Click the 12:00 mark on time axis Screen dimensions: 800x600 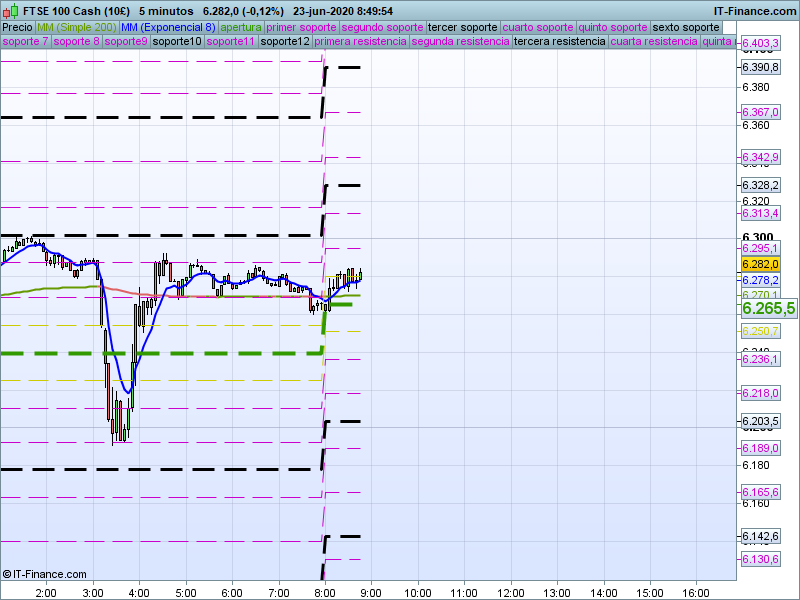click(x=511, y=593)
